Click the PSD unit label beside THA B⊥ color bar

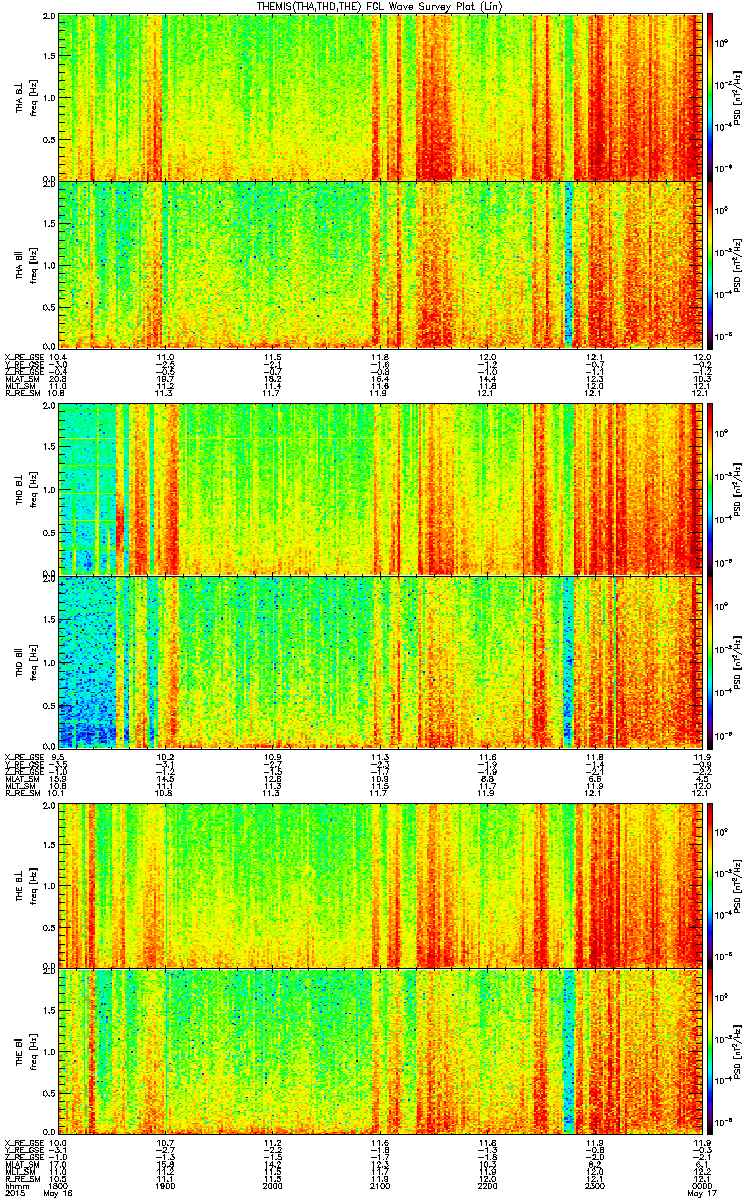(x=739, y=97)
